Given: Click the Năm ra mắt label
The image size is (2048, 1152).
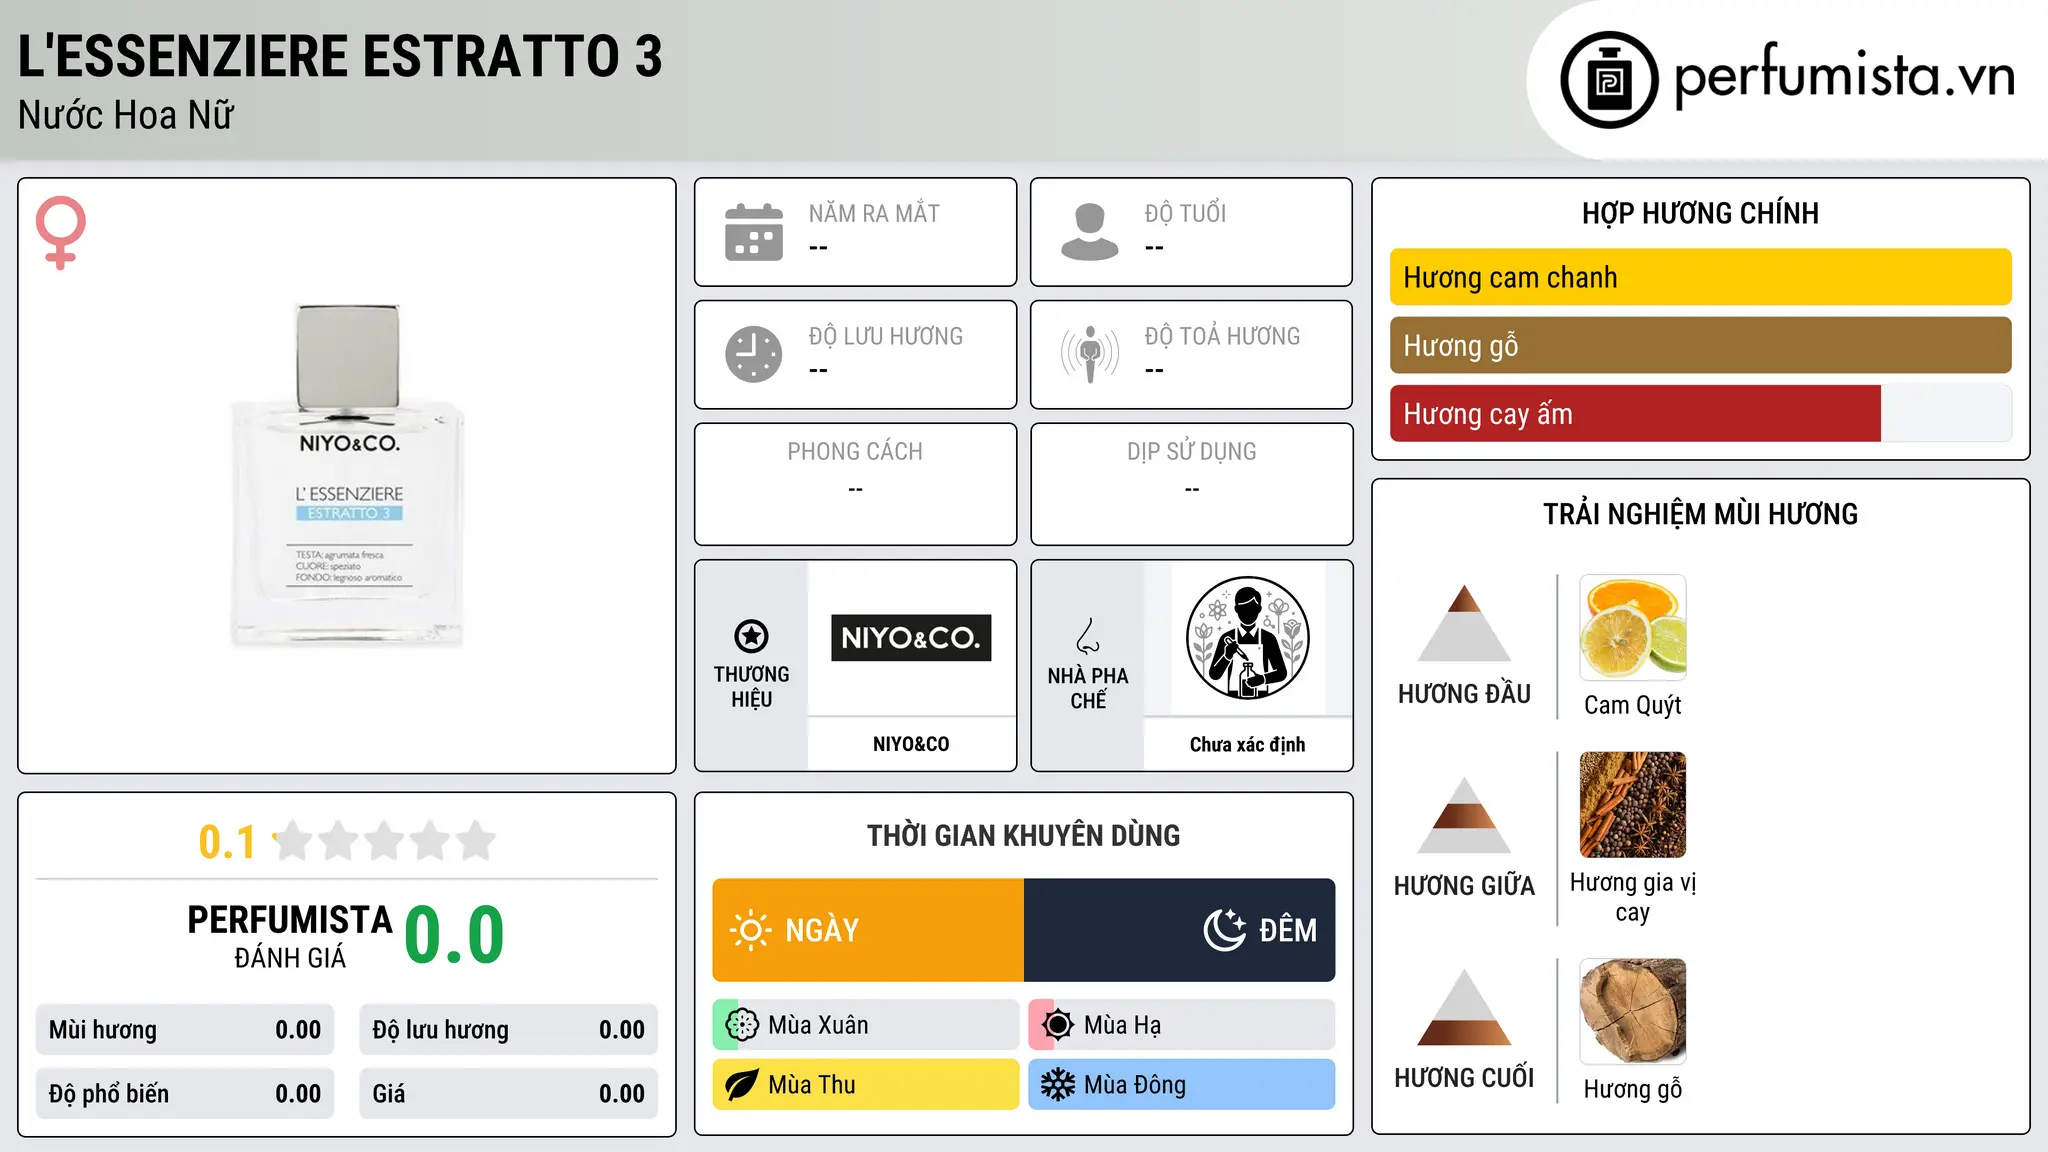Looking at the screenshot, I should (874, 213).
